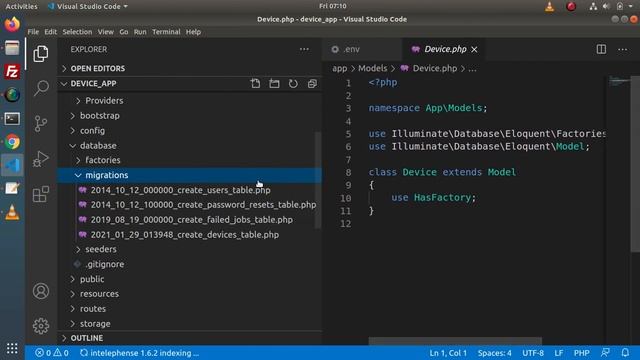
Task: Open the Manage gear icon
Action: [x=41, y=326]
